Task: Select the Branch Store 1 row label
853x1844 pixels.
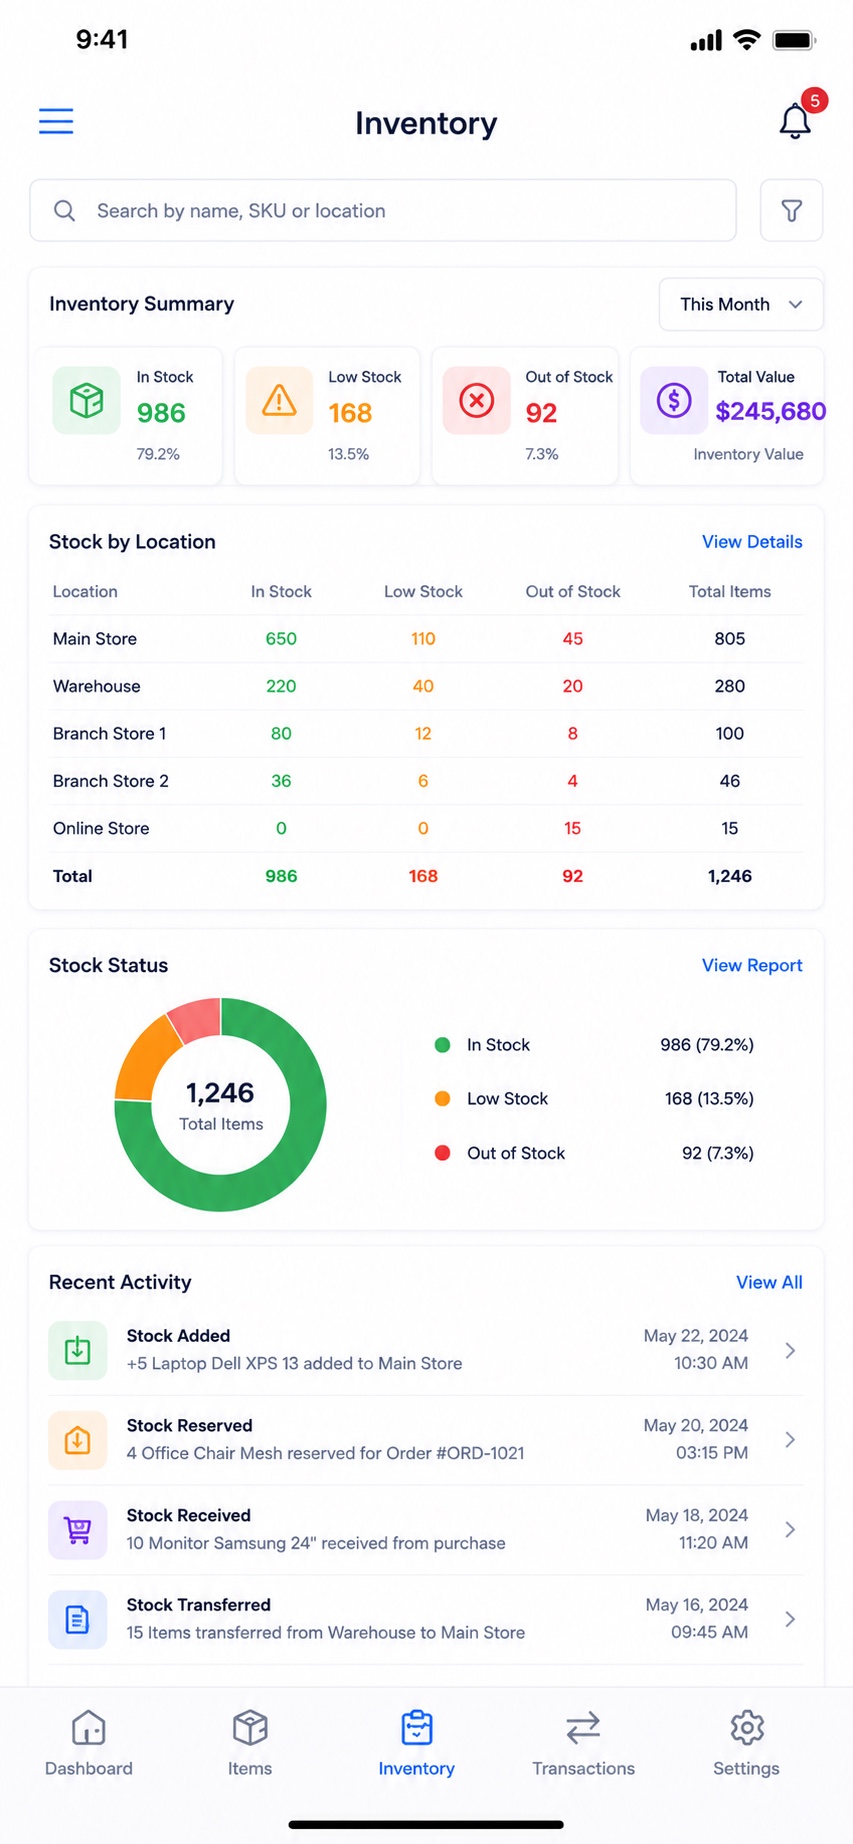Action: [x=110, y=734]
